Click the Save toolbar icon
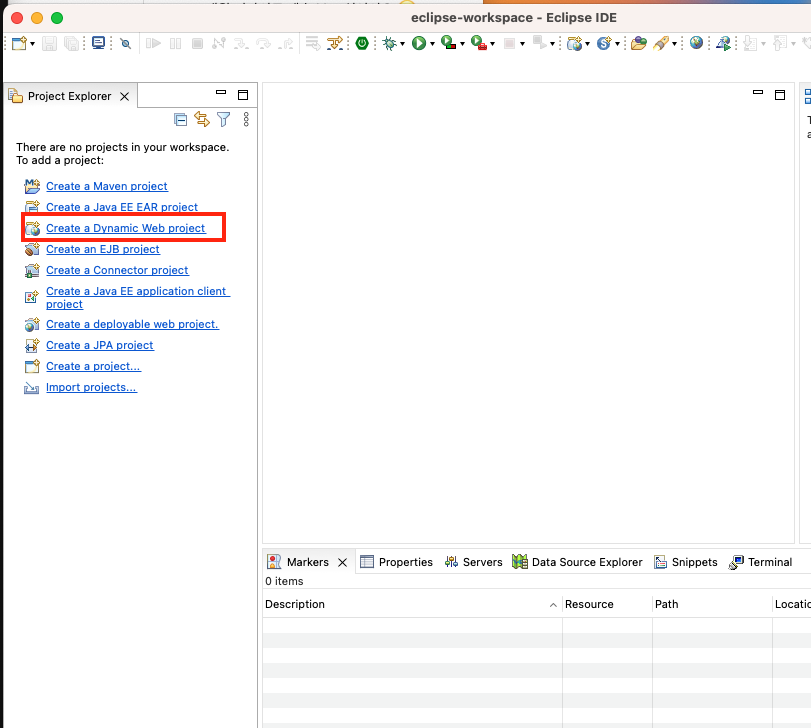 point(49,43)
